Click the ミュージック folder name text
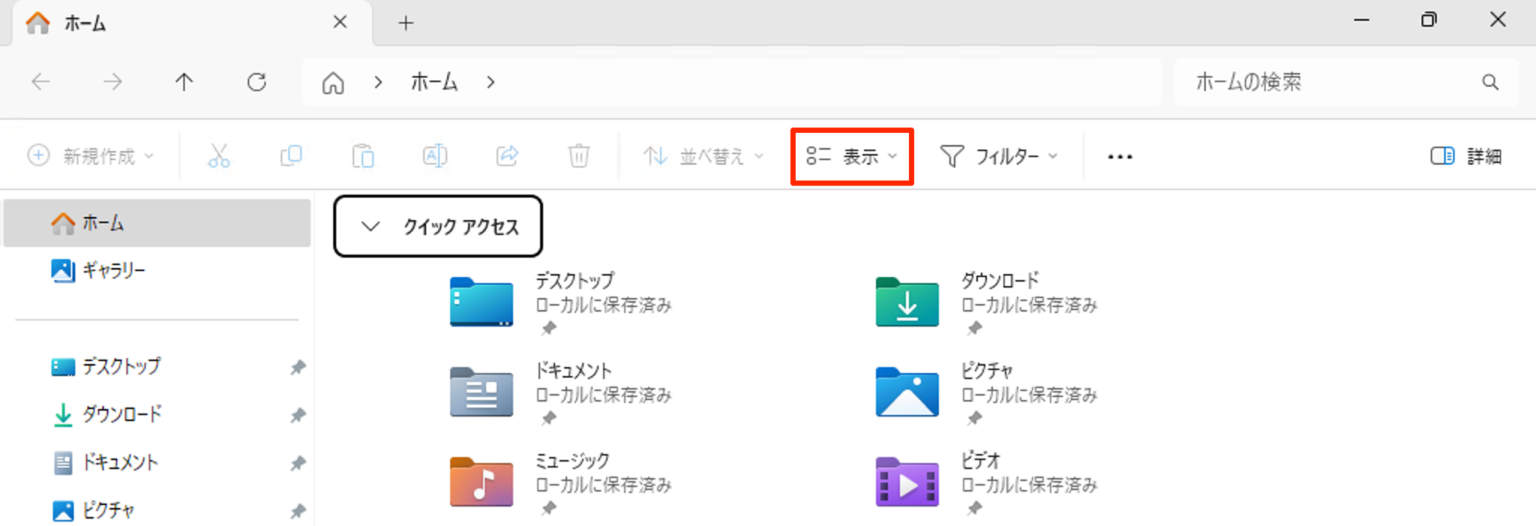The image size is (1536, 526). (x=573, y=461)
